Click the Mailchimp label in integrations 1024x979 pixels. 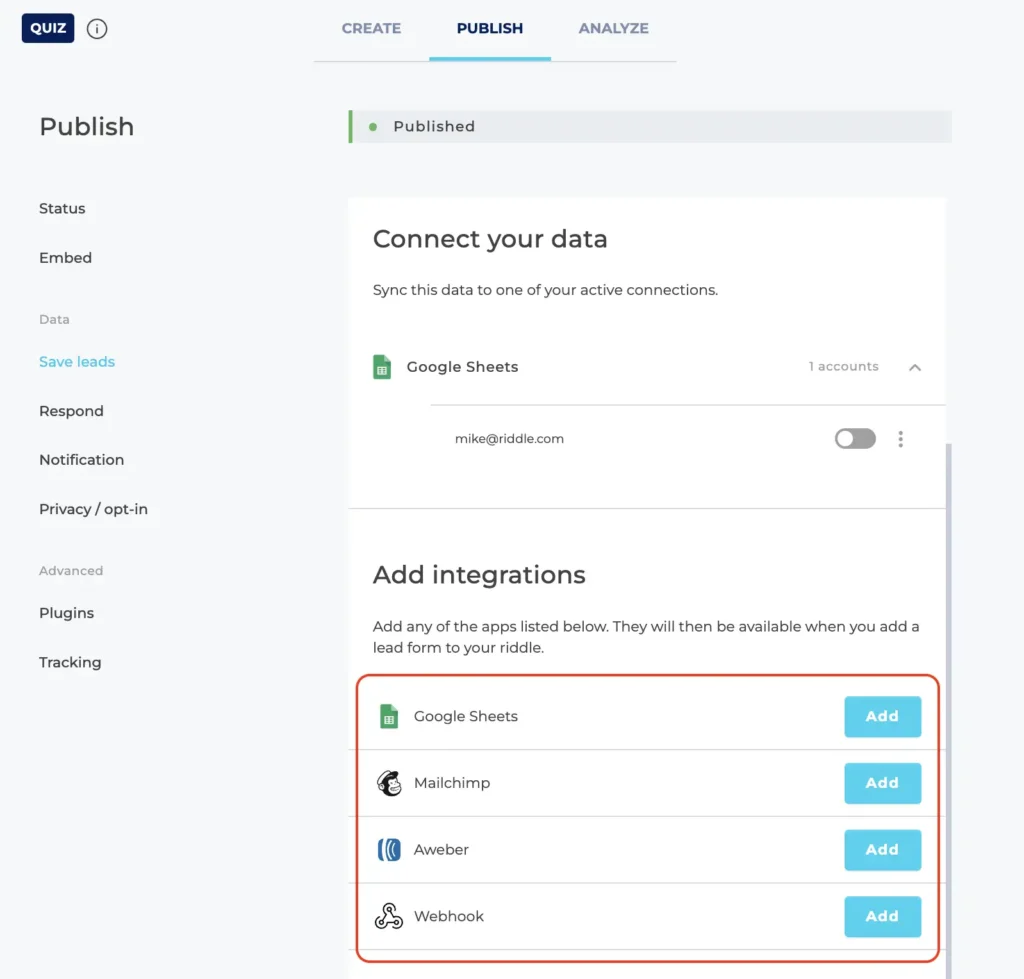pos(452,782)
